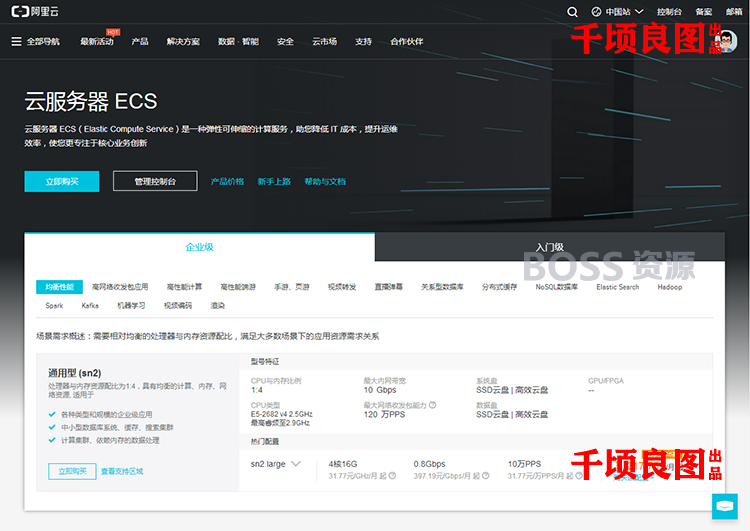Select the Spark scenario tag
The height and width of the screenshot is (531, 750).
(x=54, y=306)
